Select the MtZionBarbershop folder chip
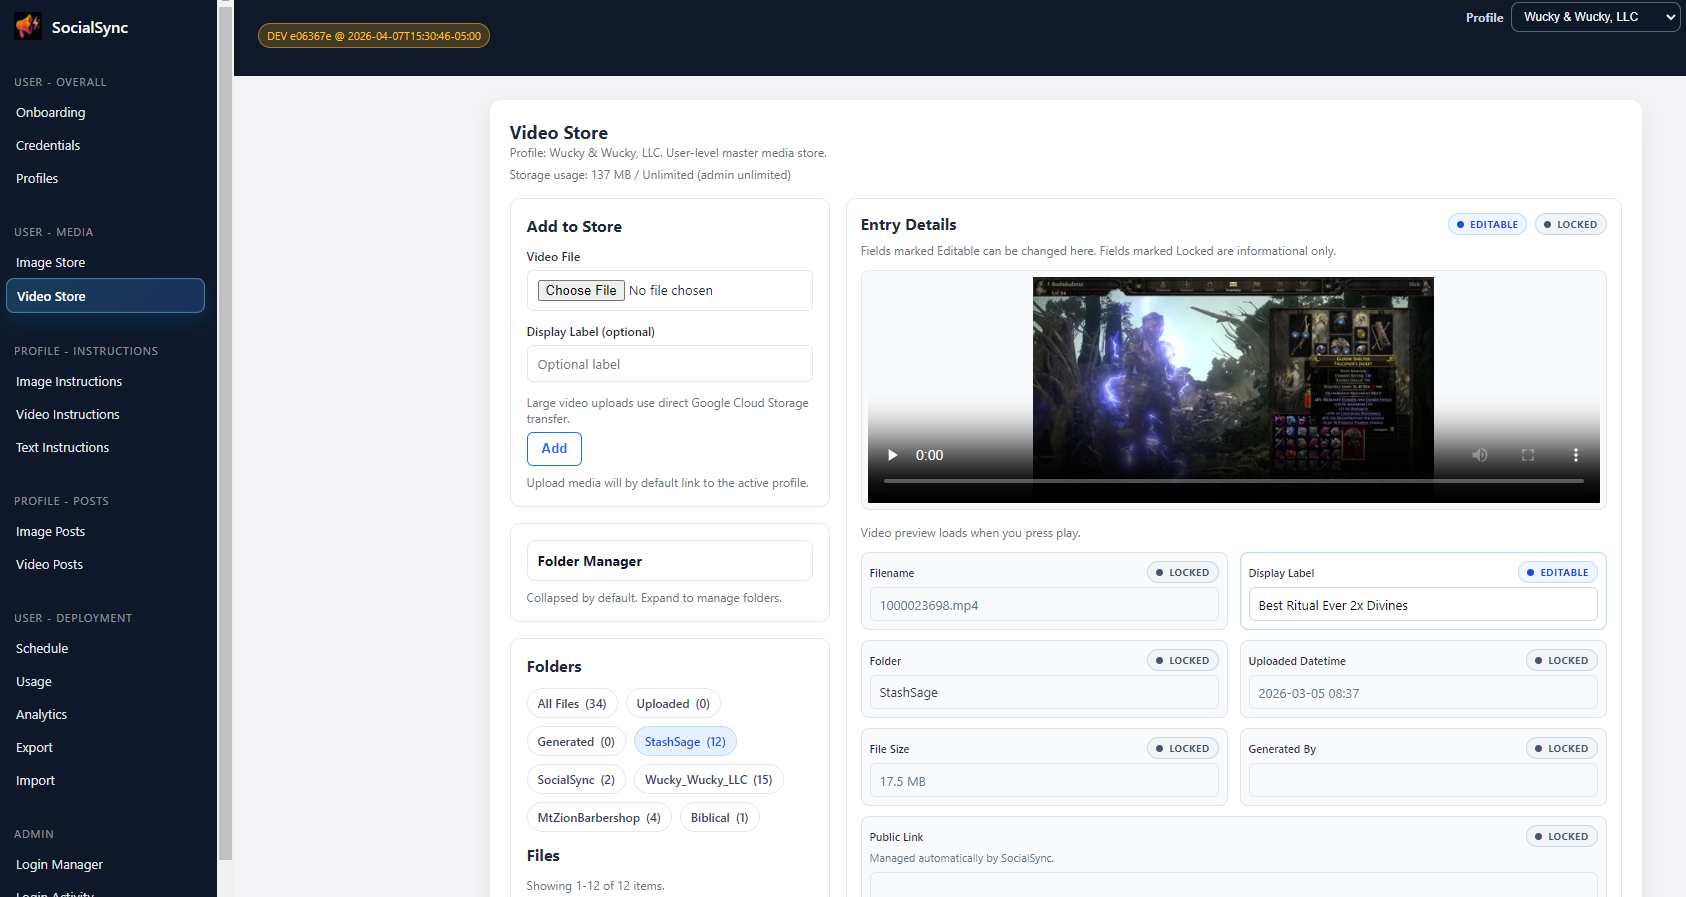The height and width of the screenshot is (897, 1686). pos(598,818)
